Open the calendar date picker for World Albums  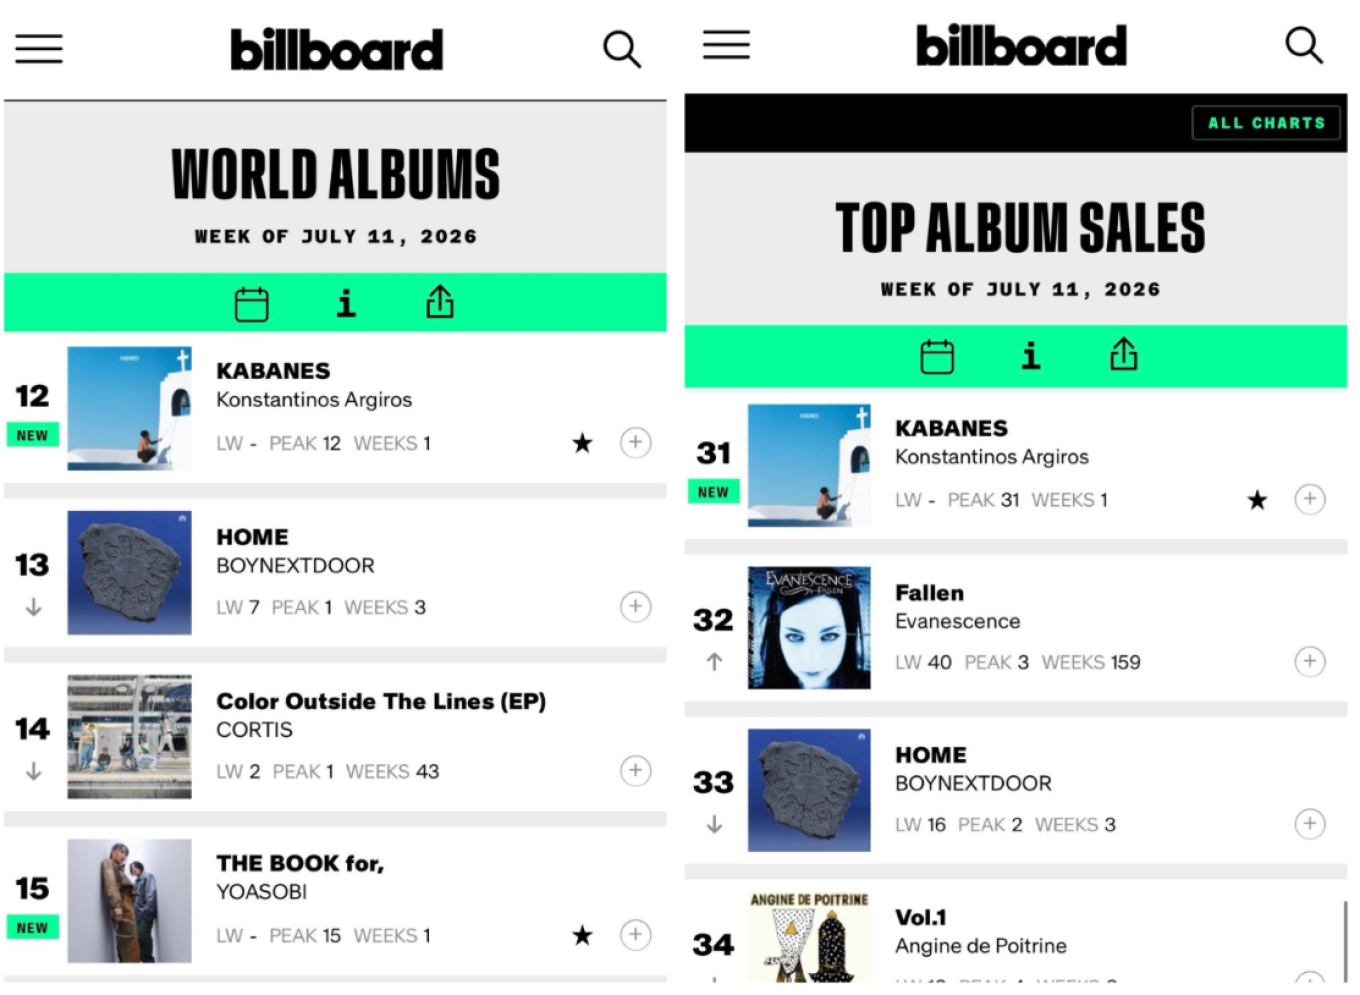pyautogui.click(x=251, y=303)
